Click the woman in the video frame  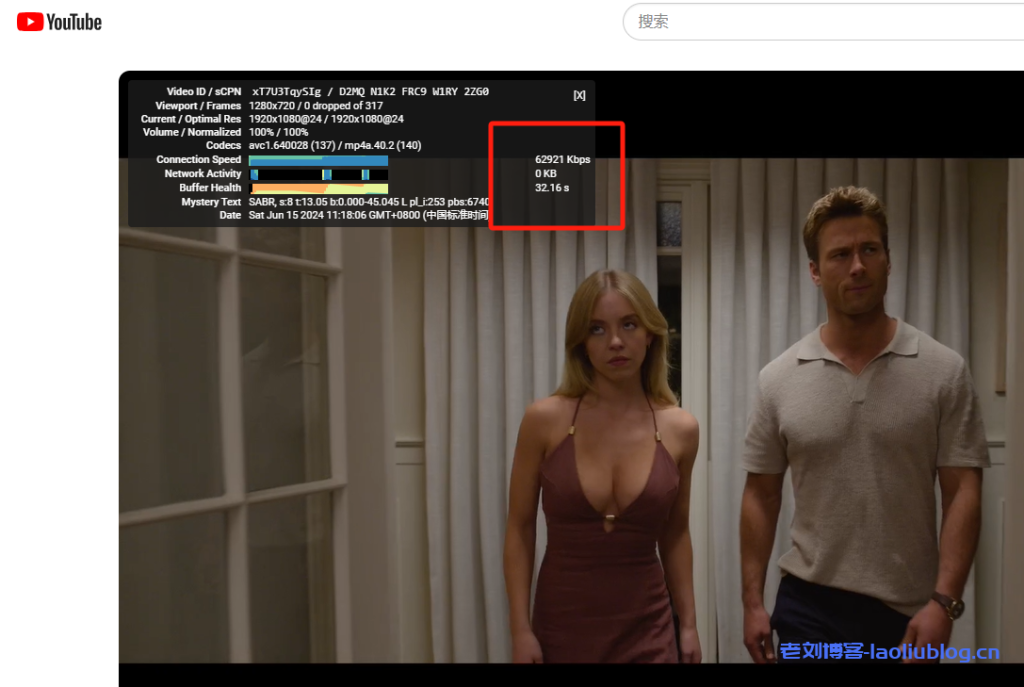(x=605, y=460)
